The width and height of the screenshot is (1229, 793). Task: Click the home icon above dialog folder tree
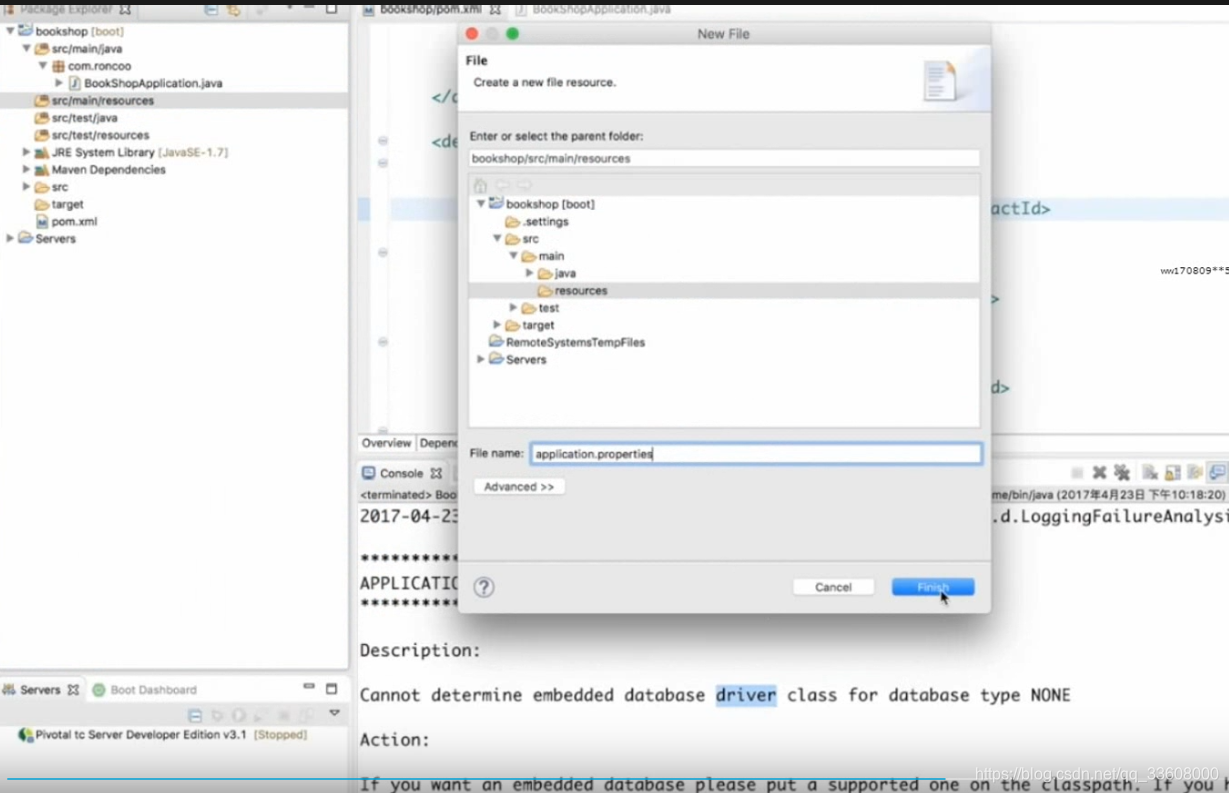click(480, 186)
